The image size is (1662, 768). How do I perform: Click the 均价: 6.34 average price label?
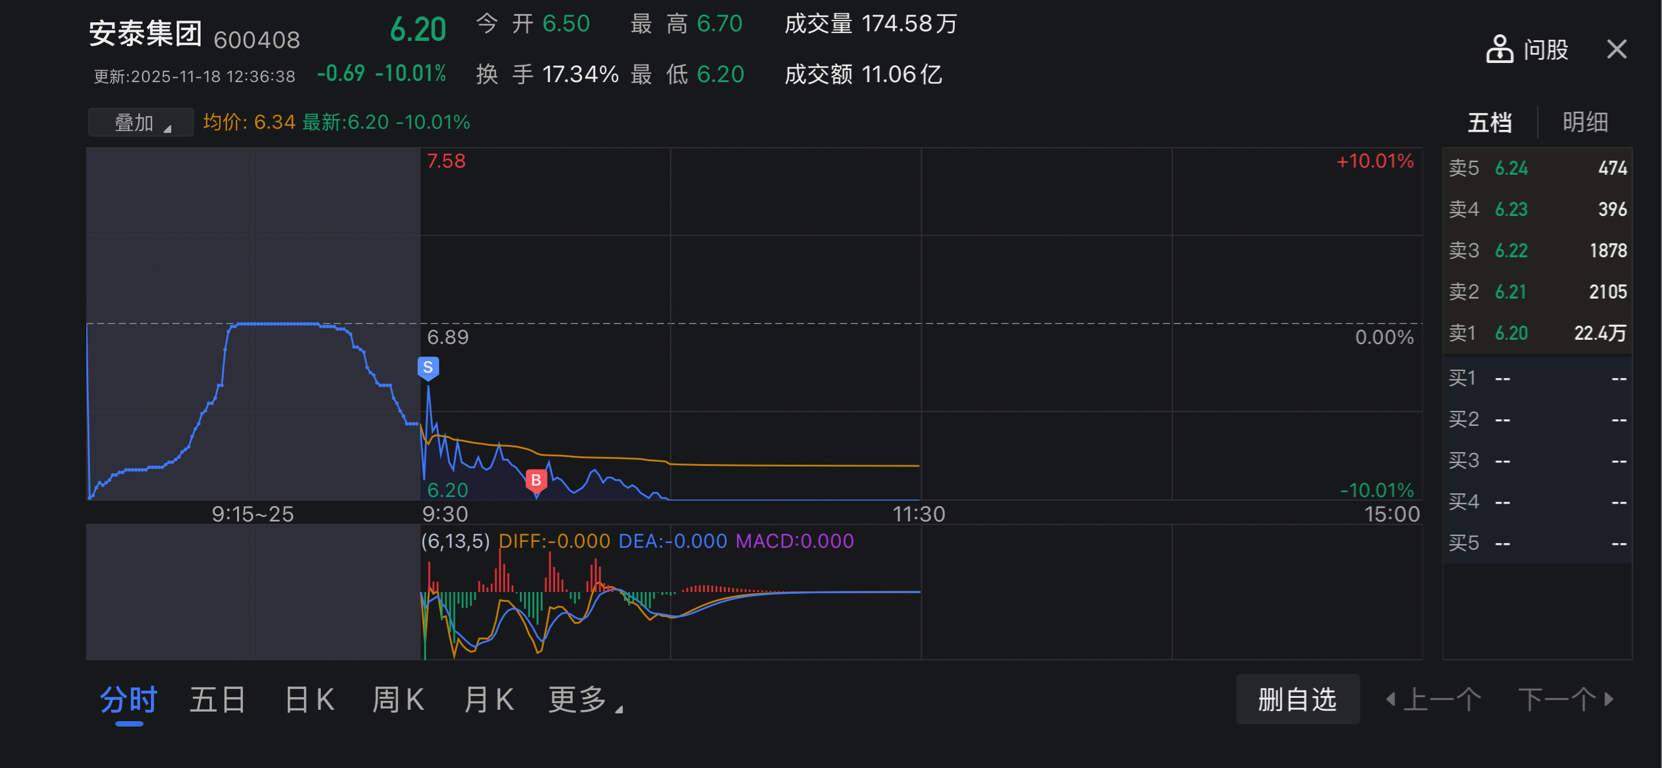[249, 122]
